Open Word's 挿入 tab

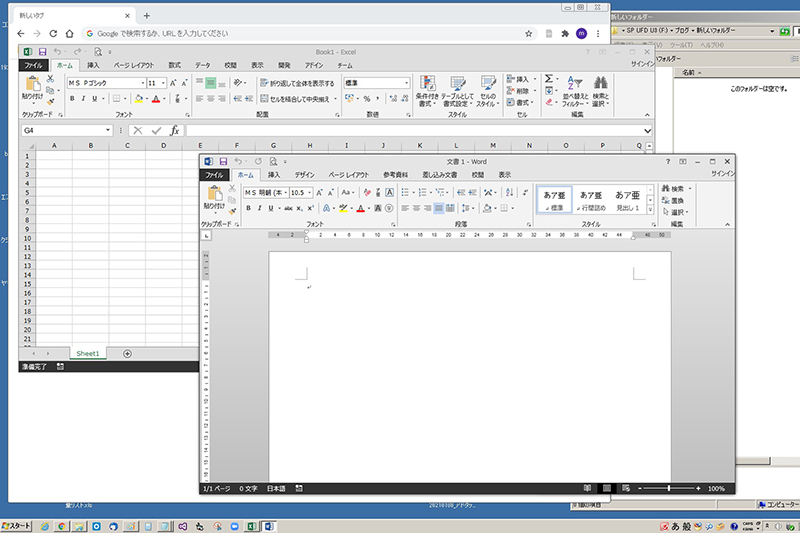[x=274, y=175]
